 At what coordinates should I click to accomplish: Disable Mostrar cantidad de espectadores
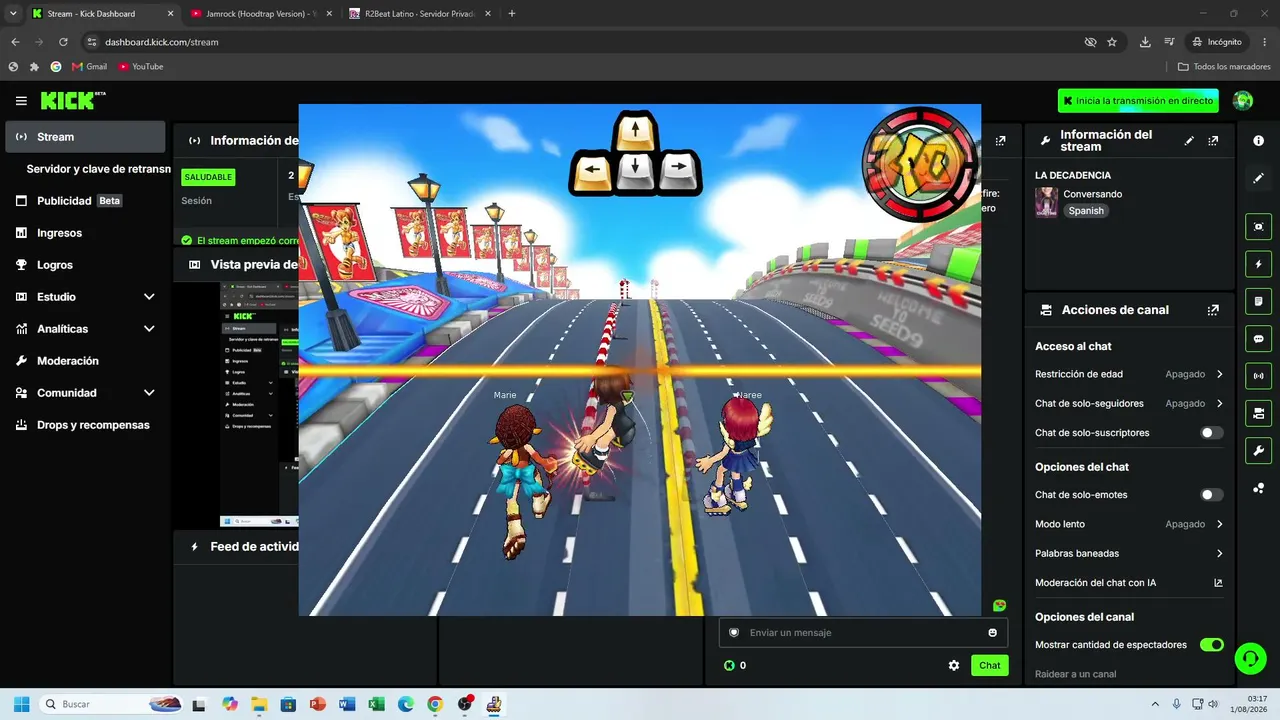coord(1211,645)
